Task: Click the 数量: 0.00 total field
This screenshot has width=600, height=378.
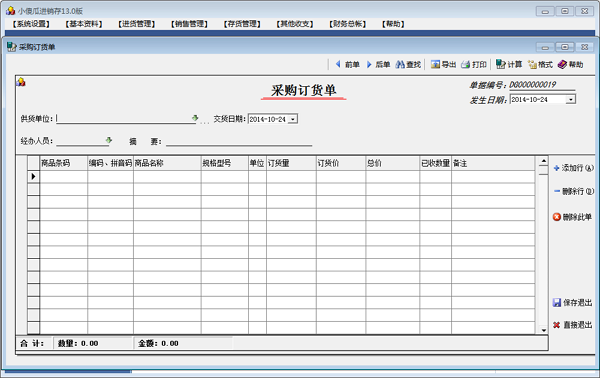Action: pos(93,343)
